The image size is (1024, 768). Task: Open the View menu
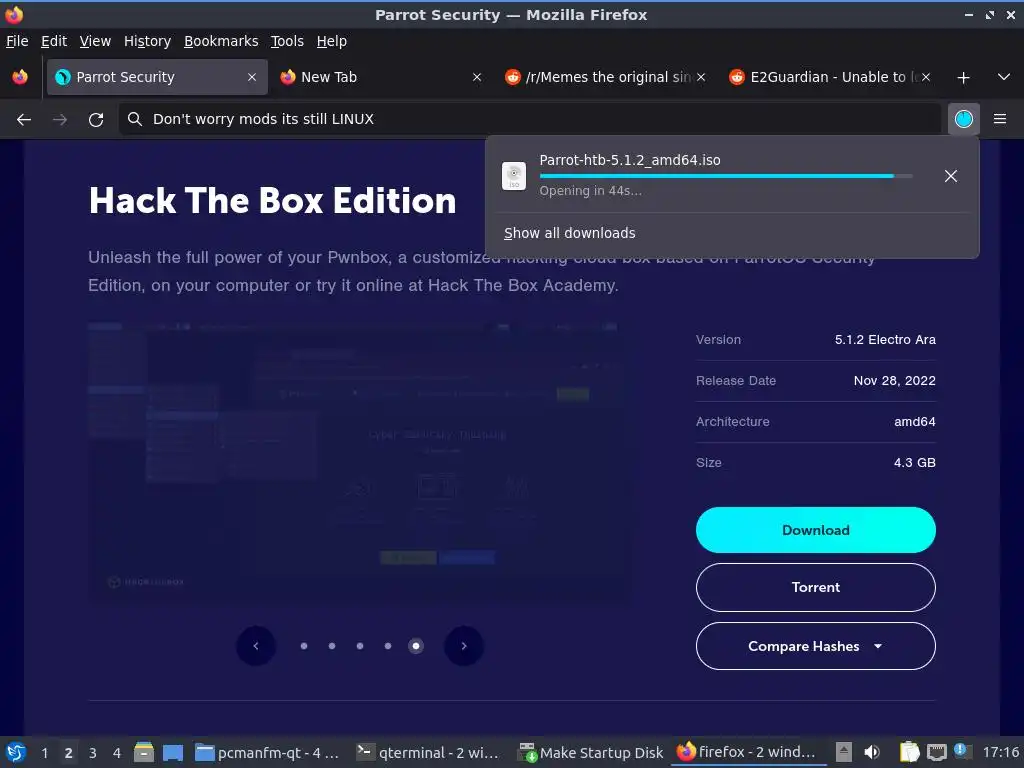[x=95, y=41]
